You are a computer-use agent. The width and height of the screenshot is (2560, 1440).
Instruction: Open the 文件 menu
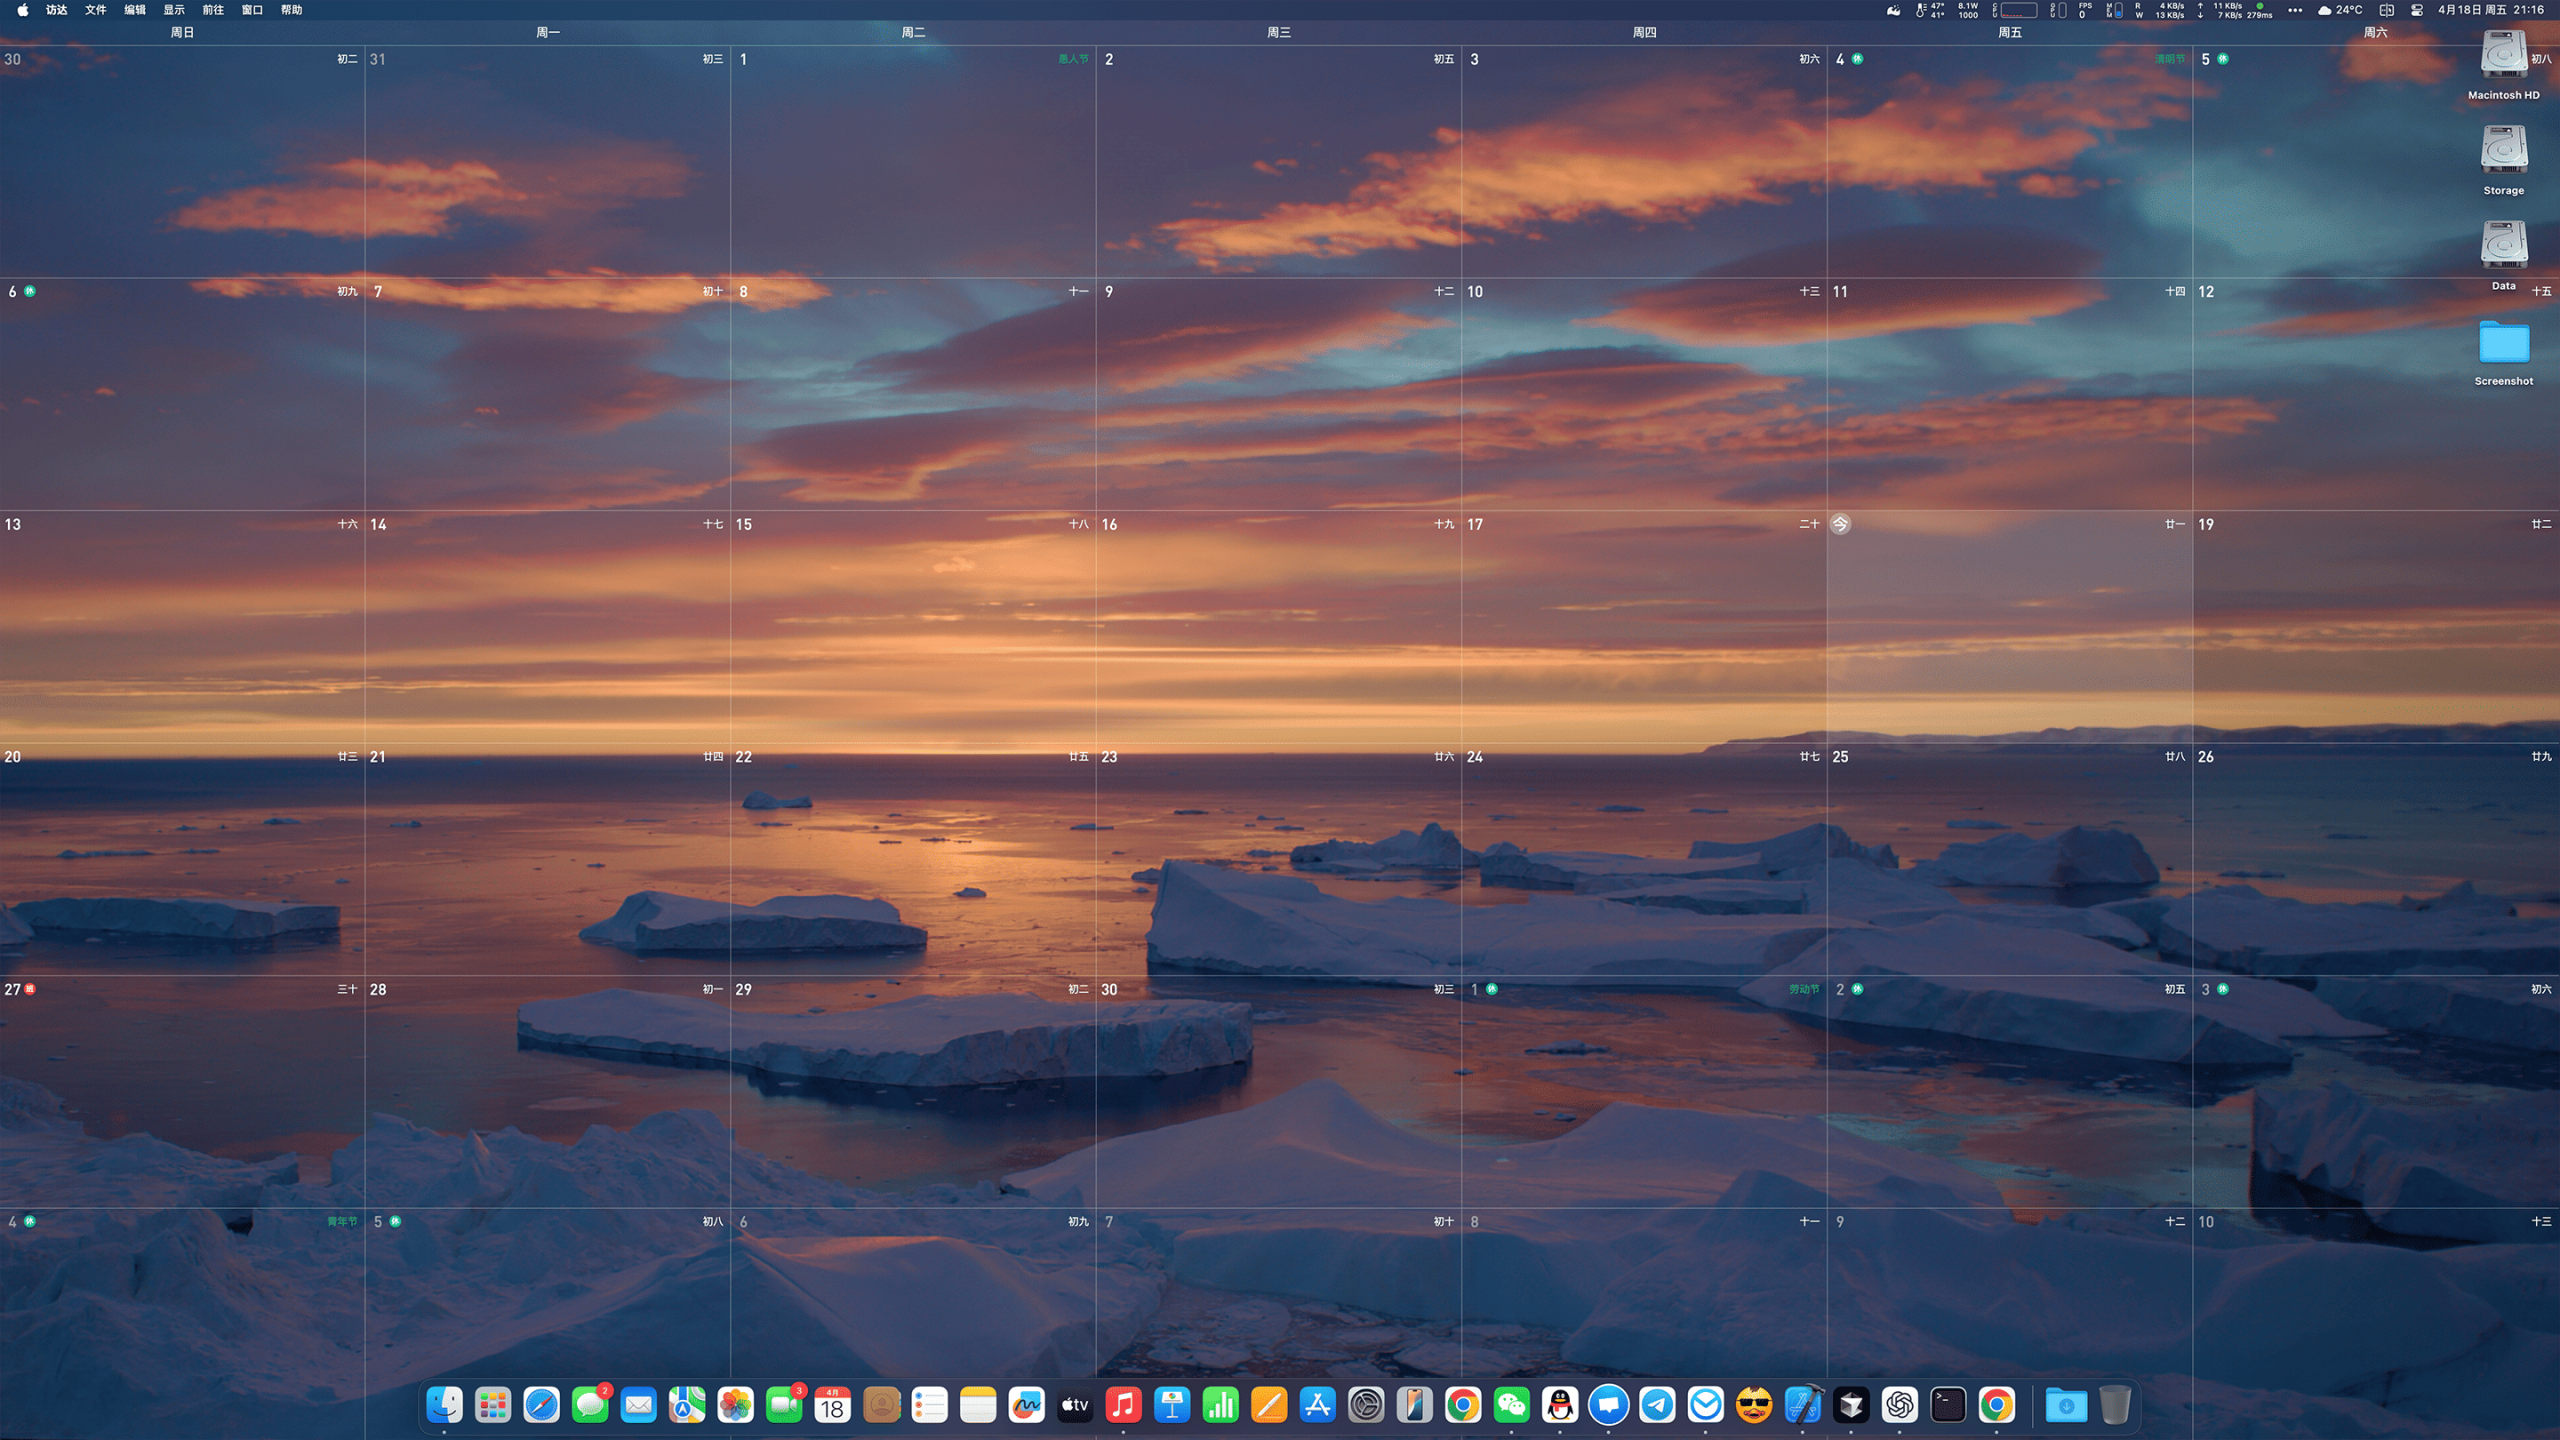[95, 10]
